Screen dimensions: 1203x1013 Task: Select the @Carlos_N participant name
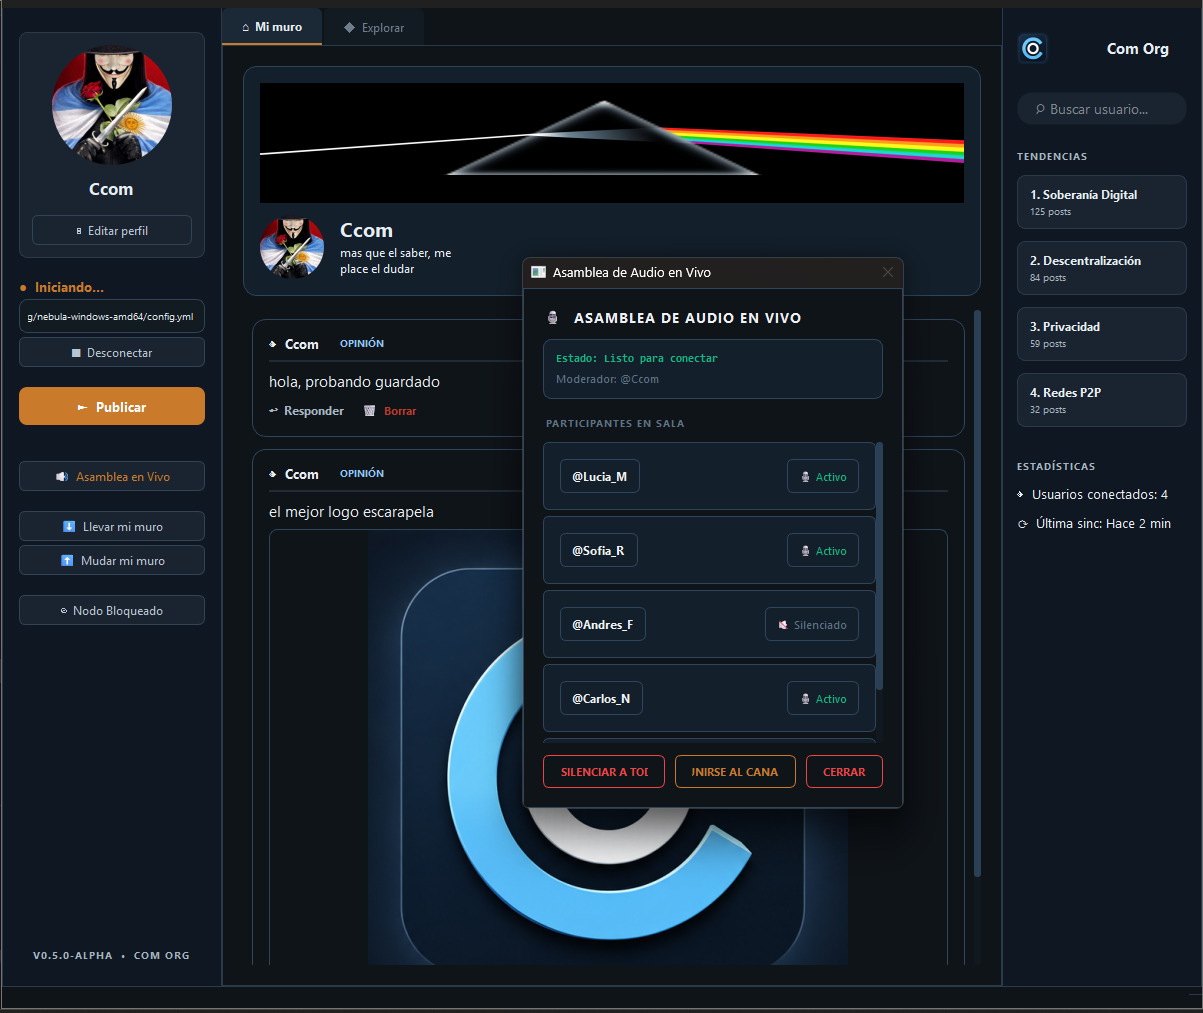pos(601,699)
